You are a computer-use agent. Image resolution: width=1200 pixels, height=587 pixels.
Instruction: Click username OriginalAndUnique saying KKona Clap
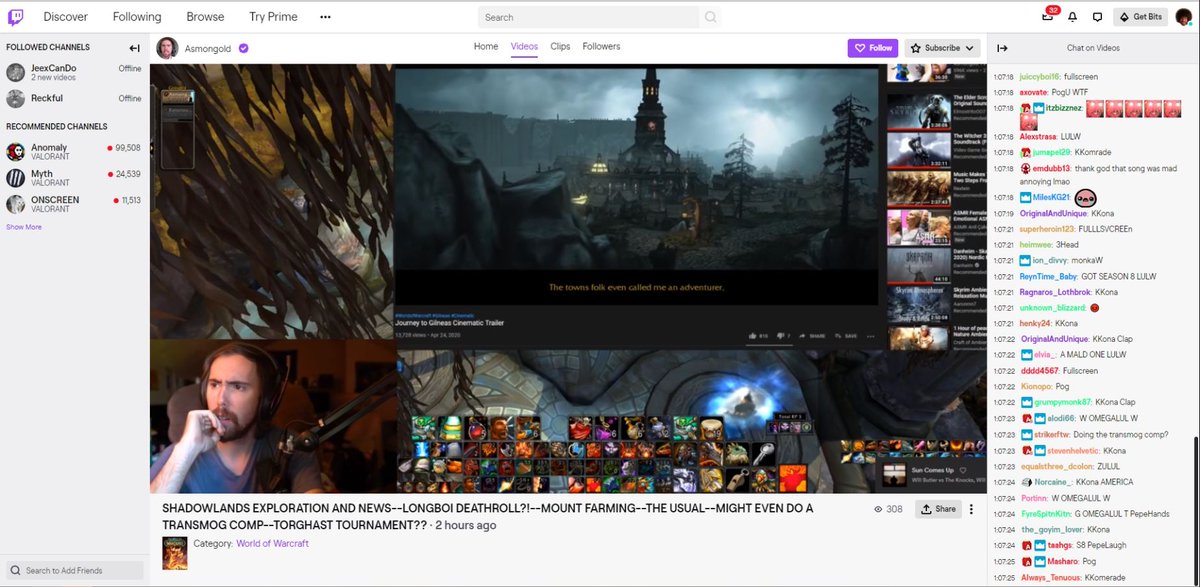pos(1054,339)
